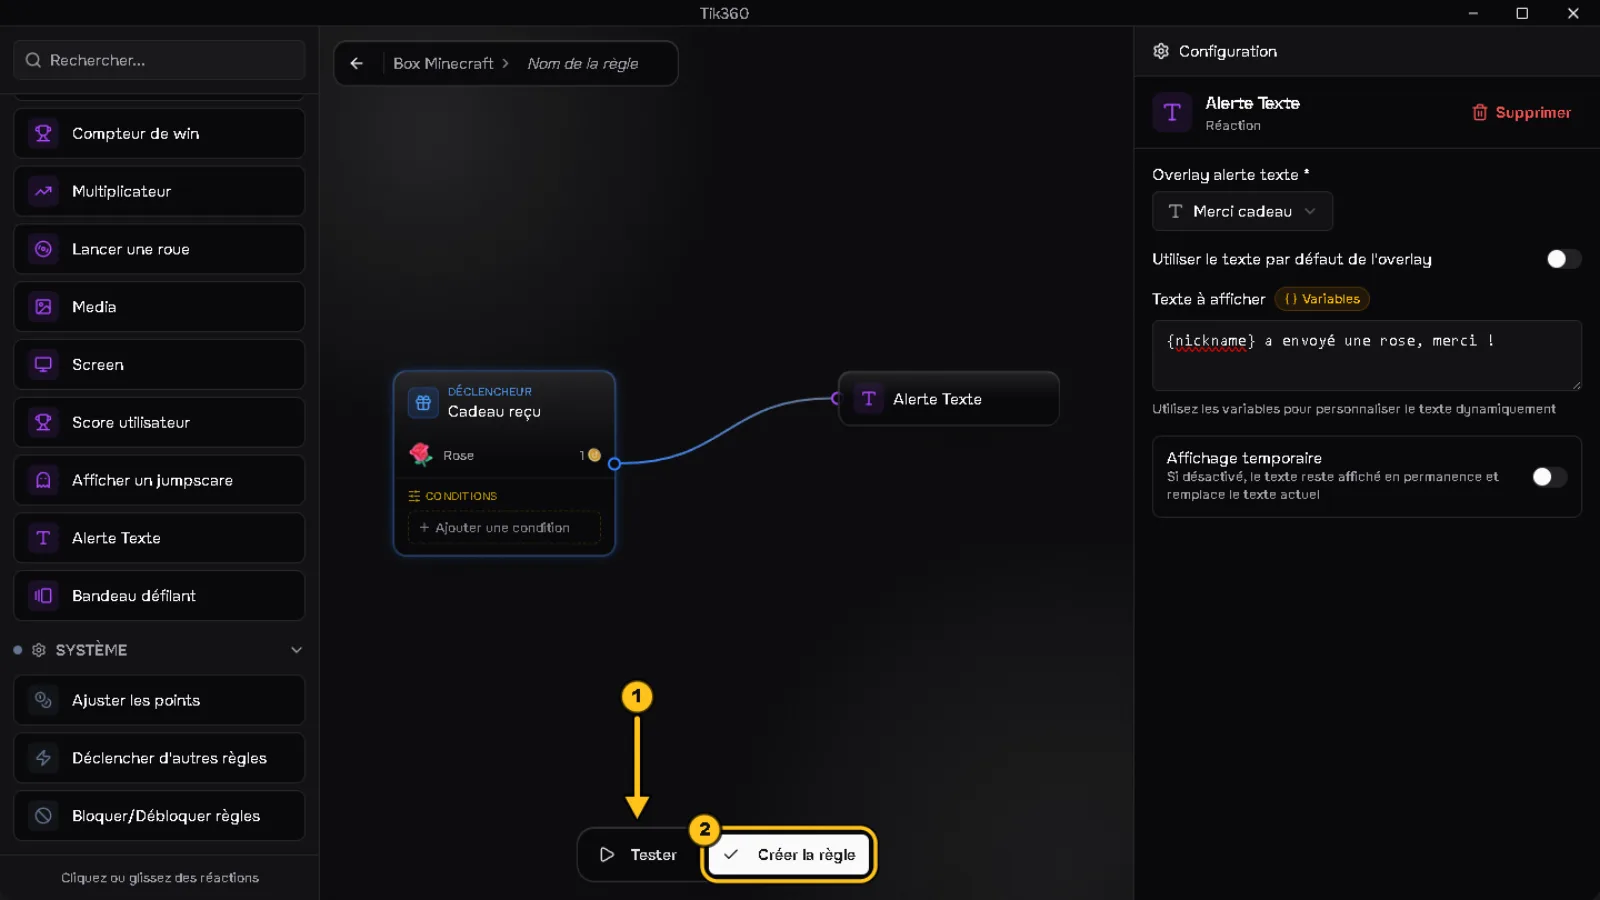Click the Alerte Texte T icon in sidebar
Image resolution: width=1600 pixels, height=900 pixels.
point(43,538)
